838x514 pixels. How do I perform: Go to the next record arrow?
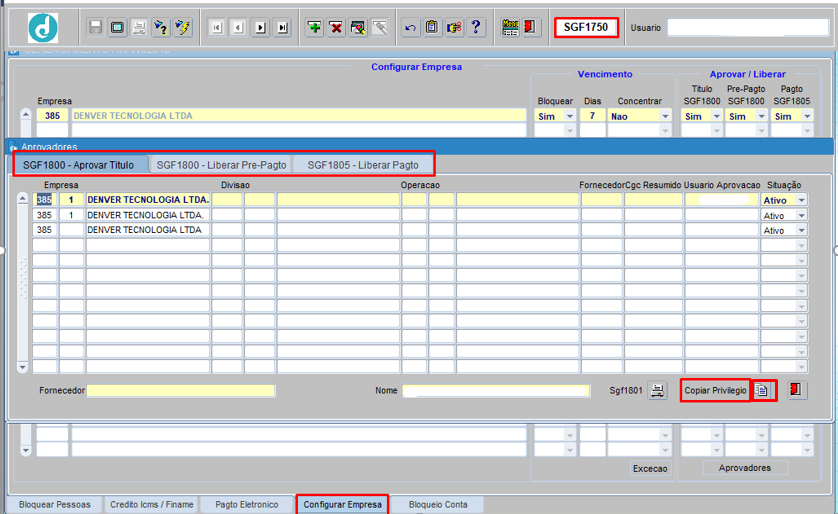(x=260, y=27)
